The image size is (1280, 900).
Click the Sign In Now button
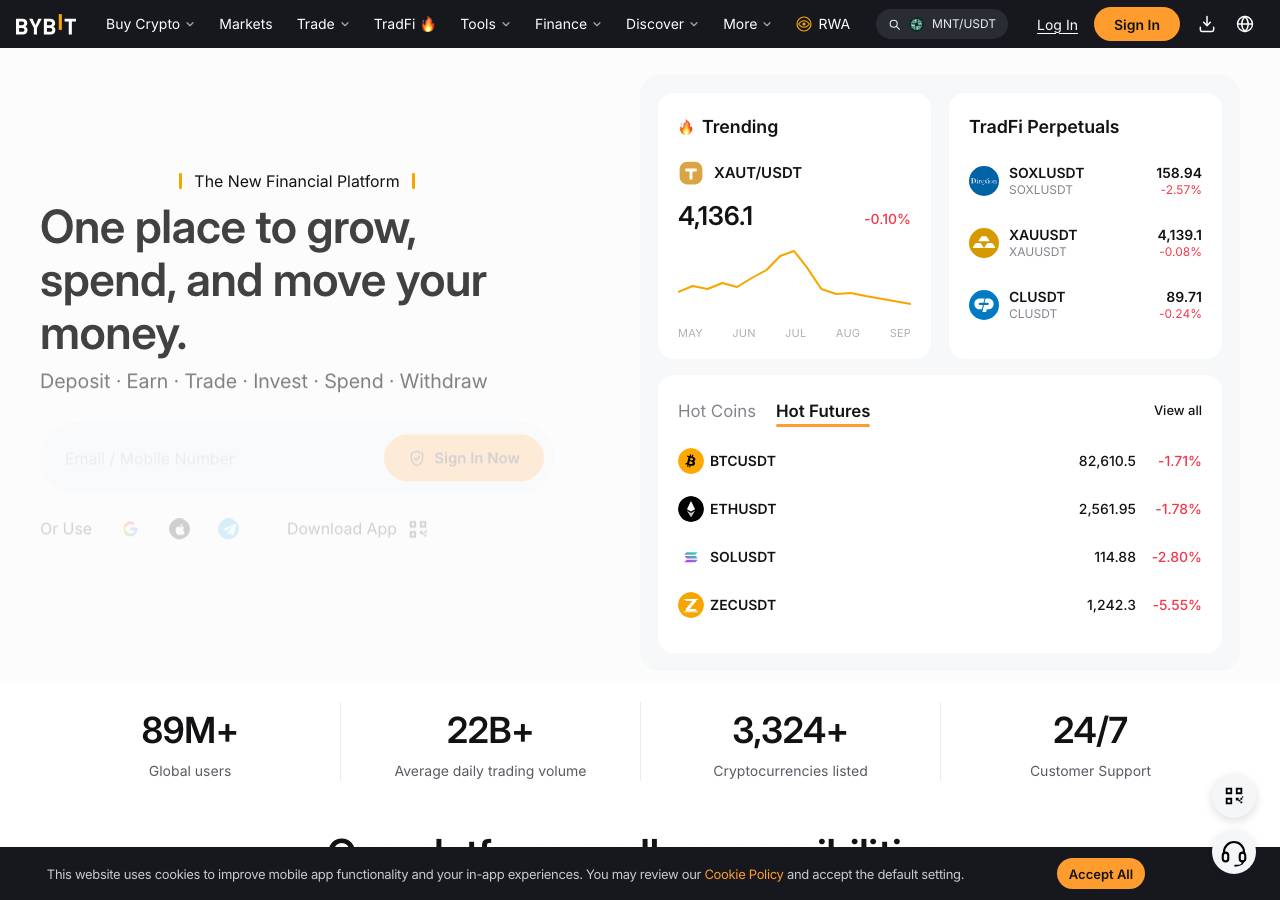[464, 458]
